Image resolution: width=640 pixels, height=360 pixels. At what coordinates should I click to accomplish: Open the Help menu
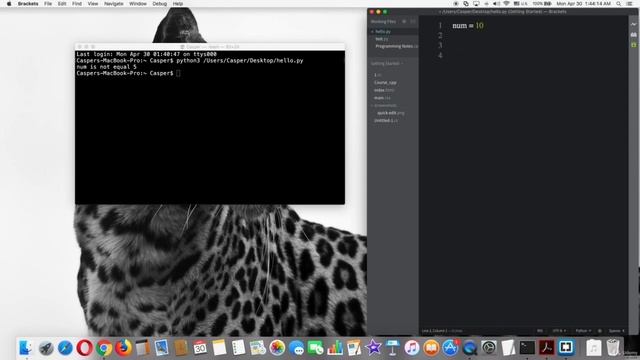click(x=178, y=4)
